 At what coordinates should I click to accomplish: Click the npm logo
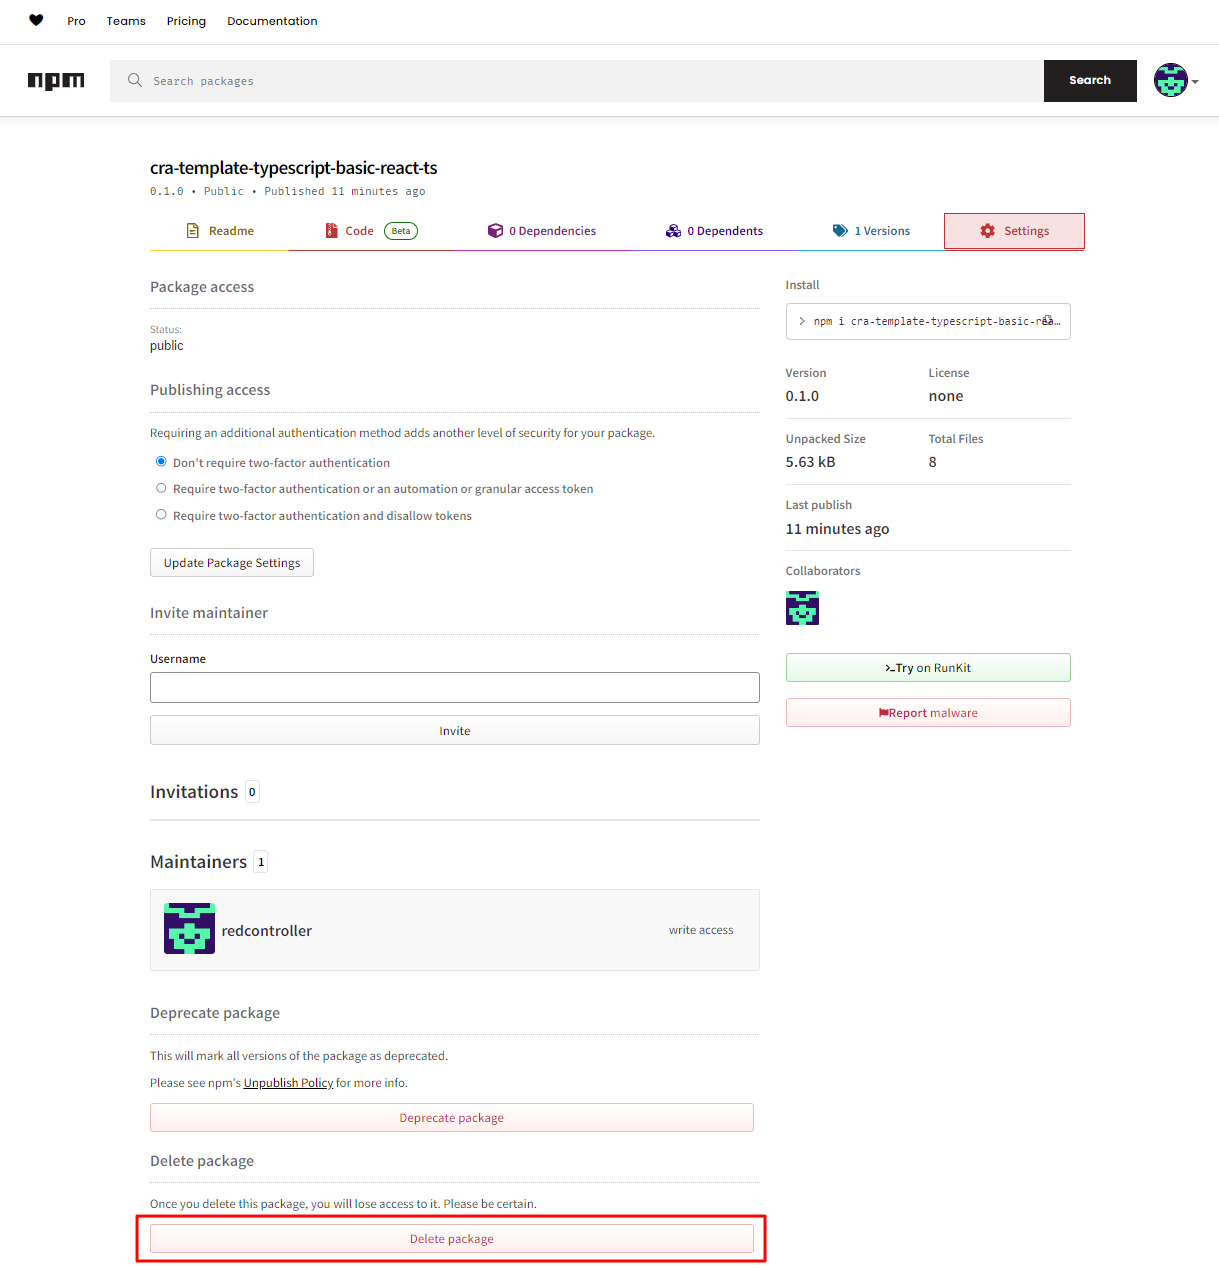[56, 81]
